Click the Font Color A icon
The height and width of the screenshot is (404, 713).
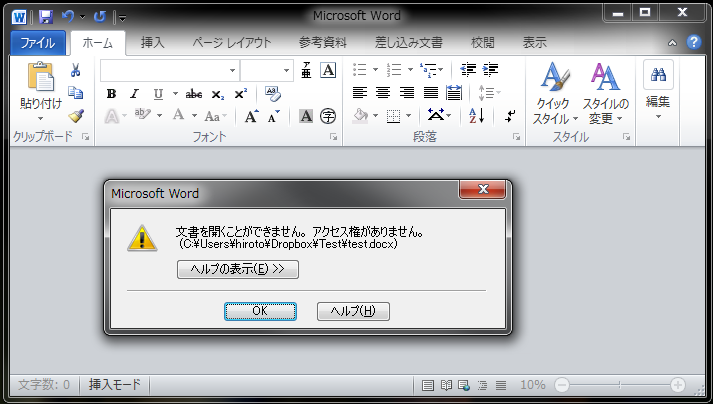179,116
